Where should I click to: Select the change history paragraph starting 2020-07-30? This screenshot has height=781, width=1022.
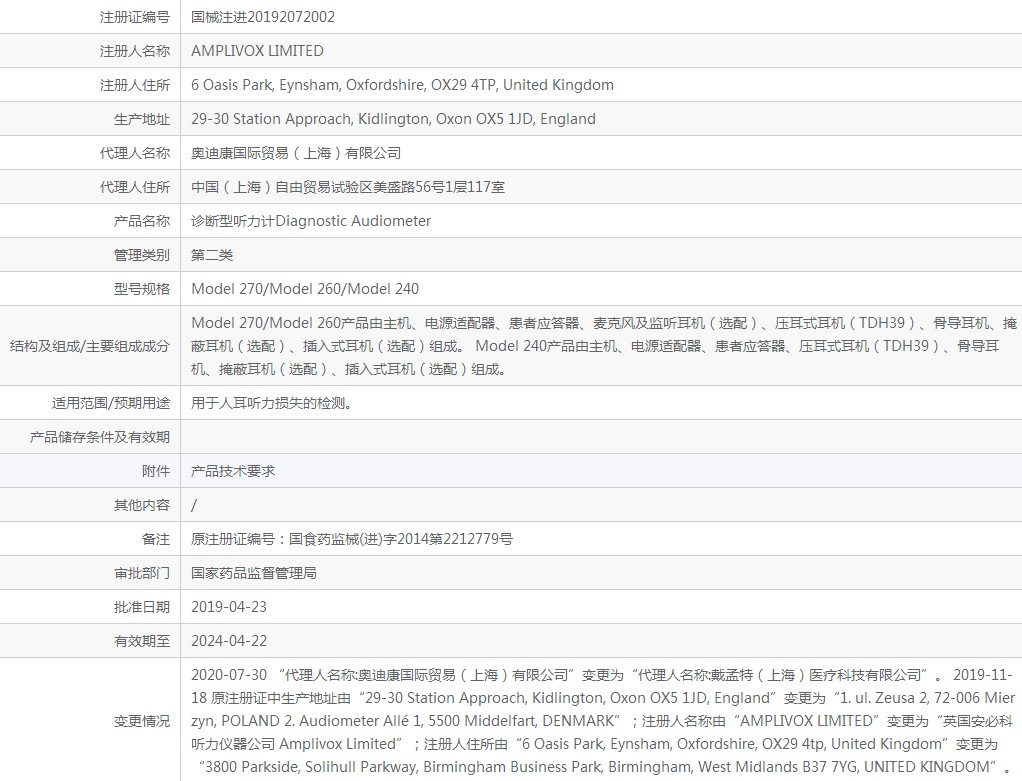604,720
